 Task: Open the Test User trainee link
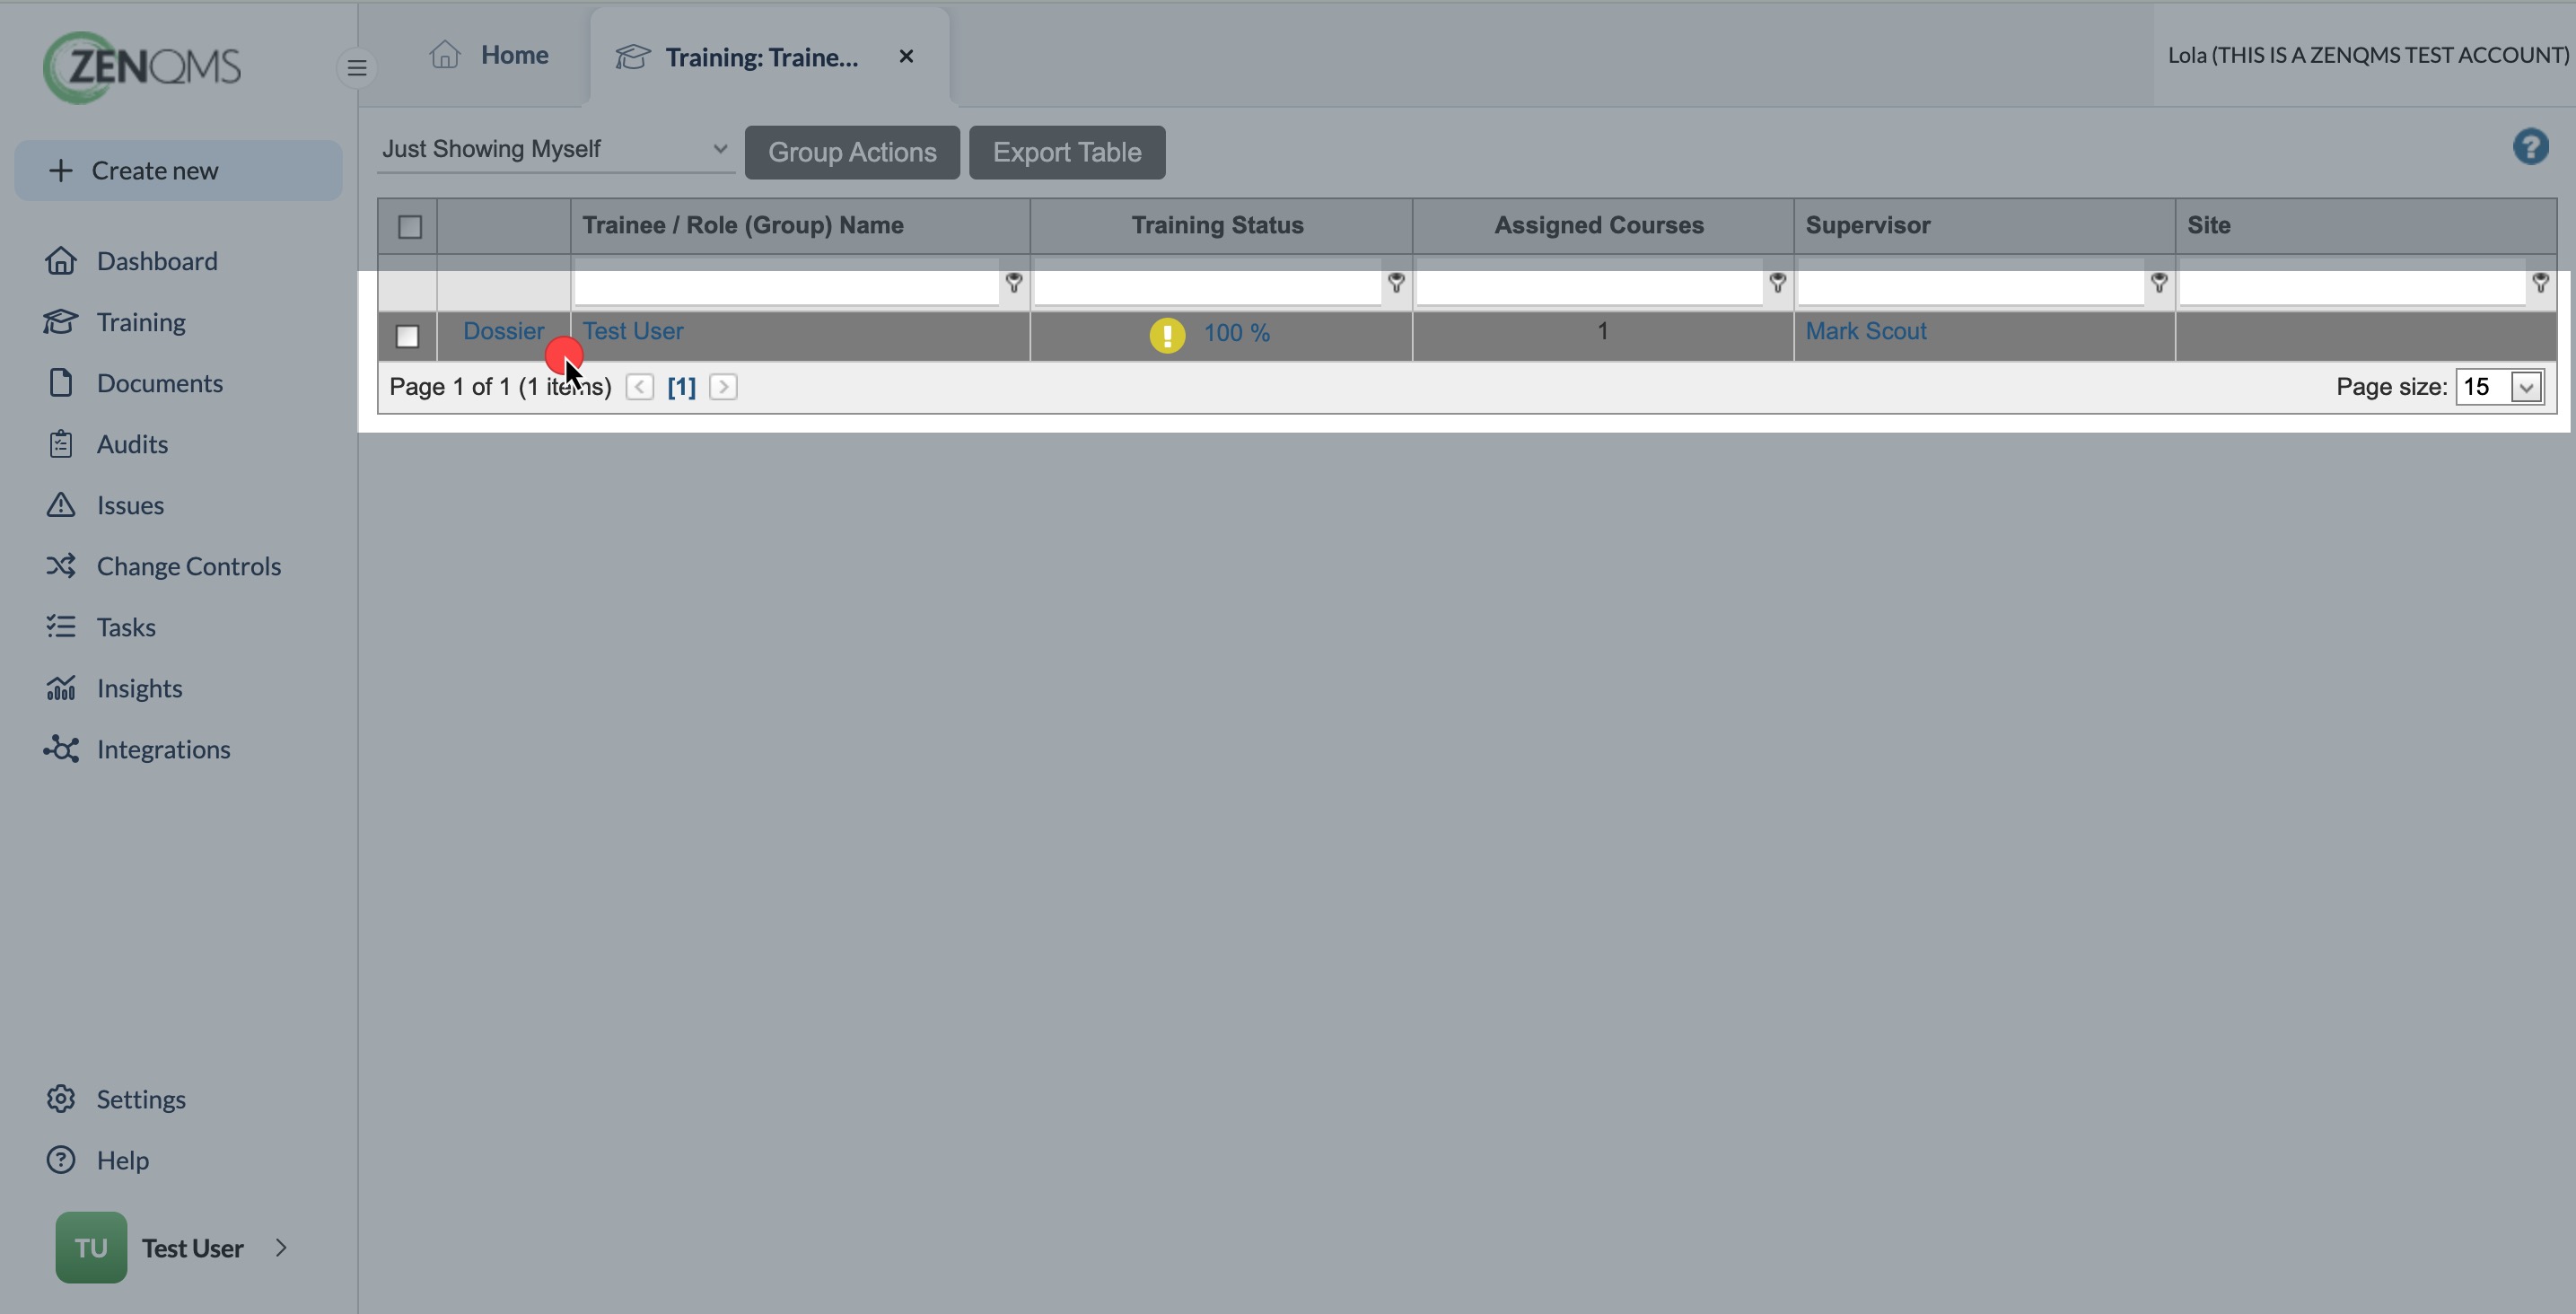(633, 331)
